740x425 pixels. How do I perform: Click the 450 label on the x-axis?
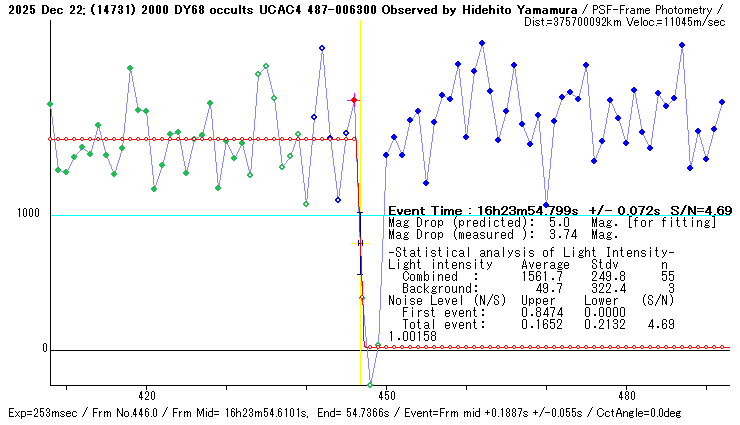[387, 395]
